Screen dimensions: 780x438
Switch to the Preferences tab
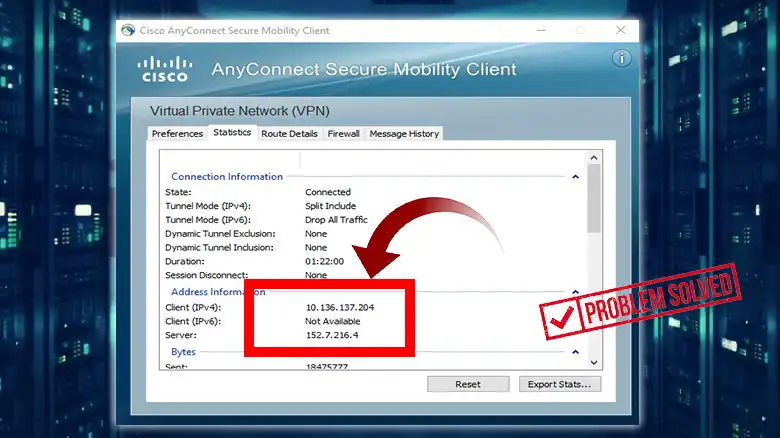[177, 133]
